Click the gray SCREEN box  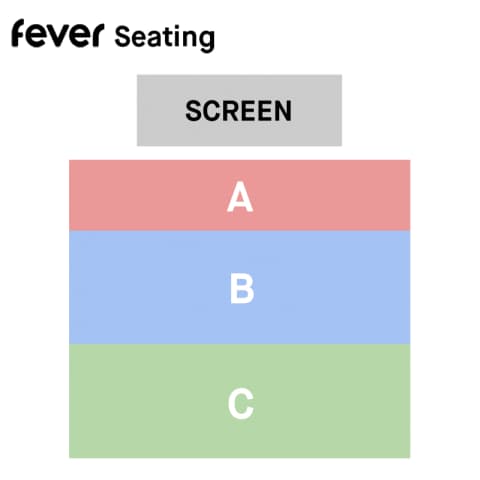coord(239,110)
